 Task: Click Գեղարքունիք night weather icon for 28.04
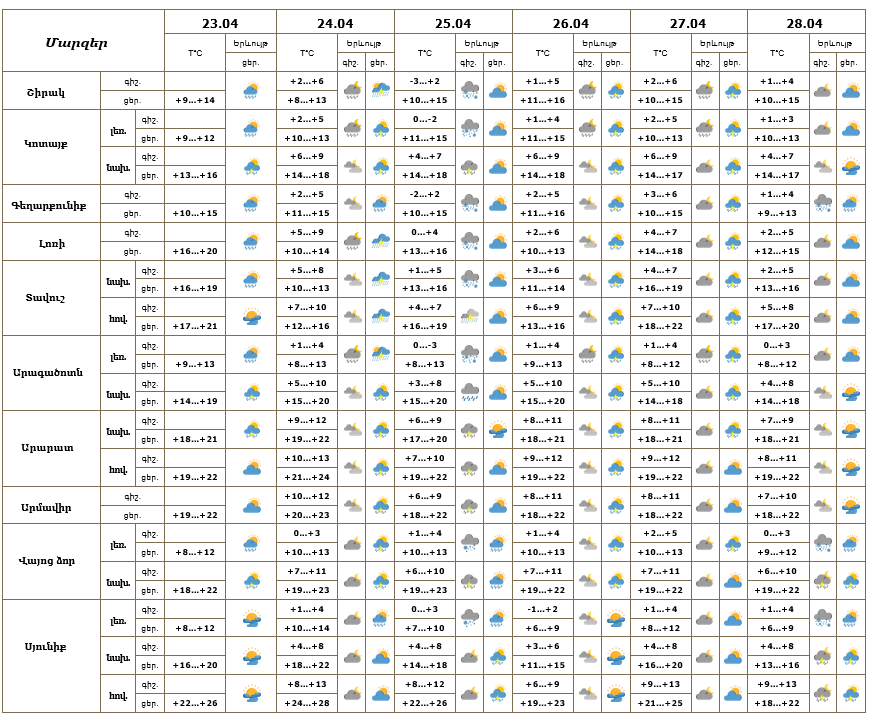(x=822, y=204)
